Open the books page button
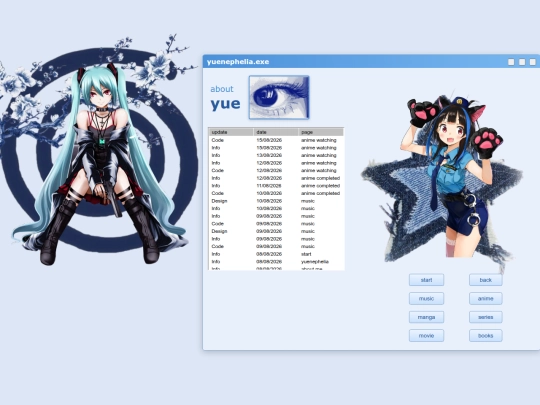540x405 pixels. tap(486, 335)
